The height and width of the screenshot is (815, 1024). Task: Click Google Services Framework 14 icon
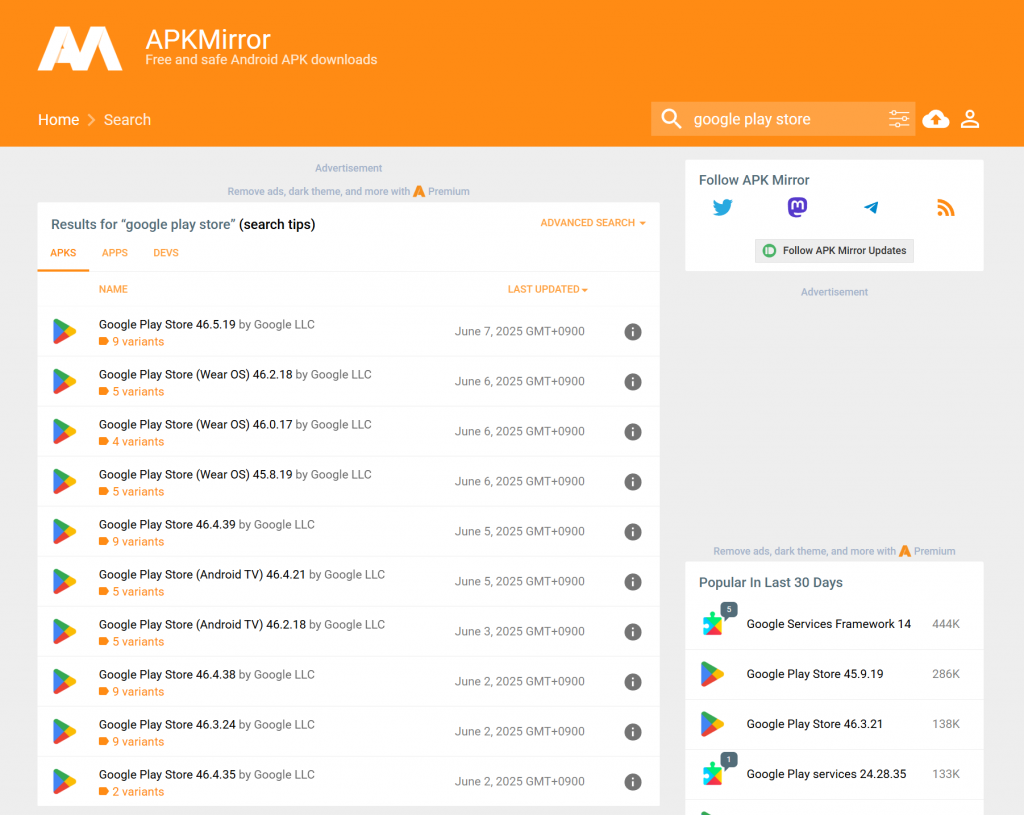click(712, 624)
